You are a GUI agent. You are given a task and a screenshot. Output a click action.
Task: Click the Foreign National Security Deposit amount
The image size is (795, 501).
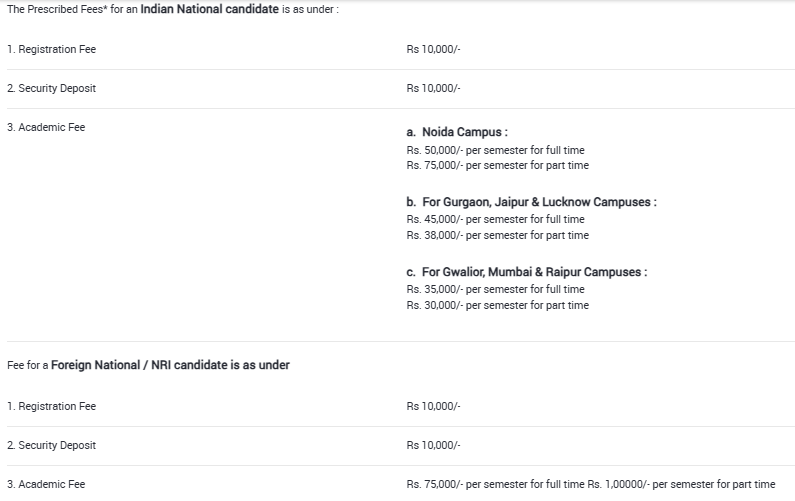point(433,445)
